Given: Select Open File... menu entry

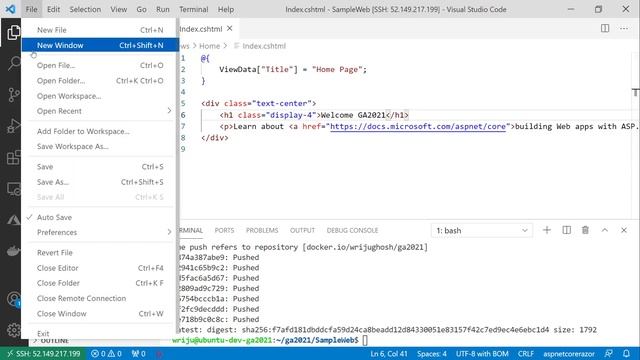Looking at the screenshot, I should pyautogui.click(x=100, y=65).
